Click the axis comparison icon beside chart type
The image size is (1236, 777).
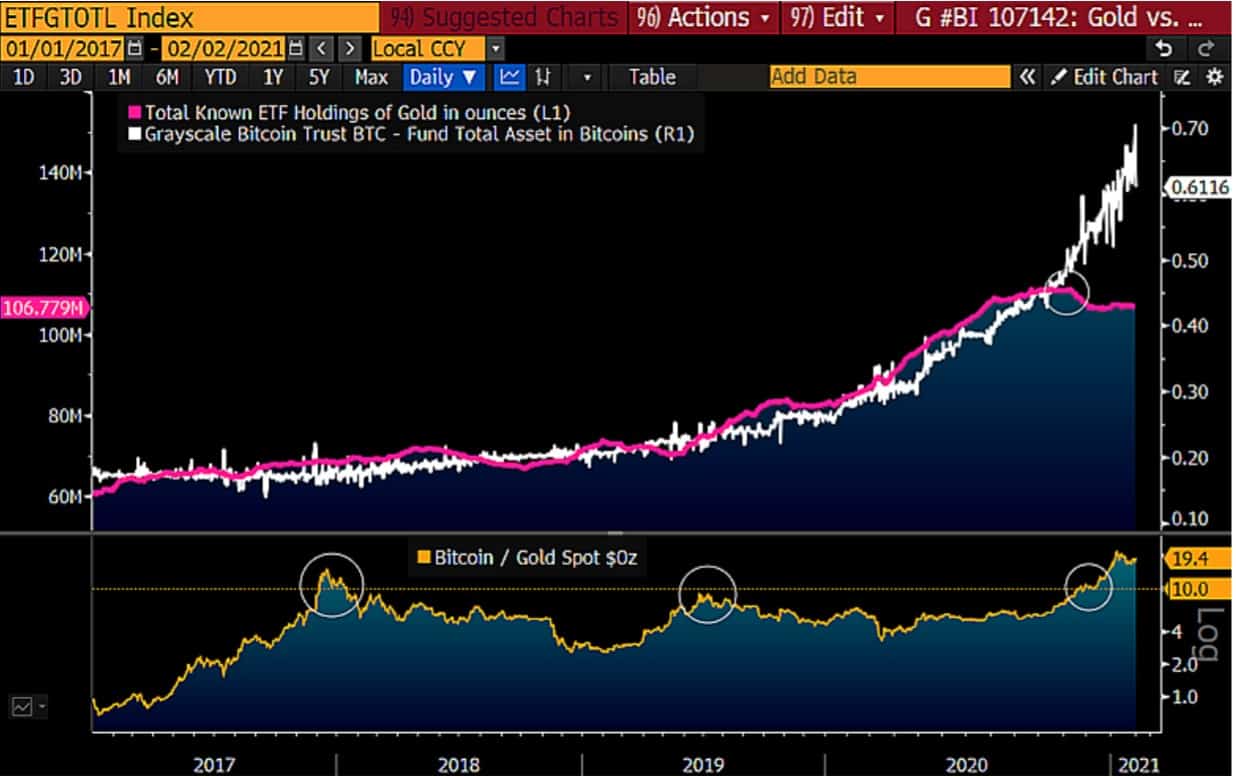coord(544,77)
